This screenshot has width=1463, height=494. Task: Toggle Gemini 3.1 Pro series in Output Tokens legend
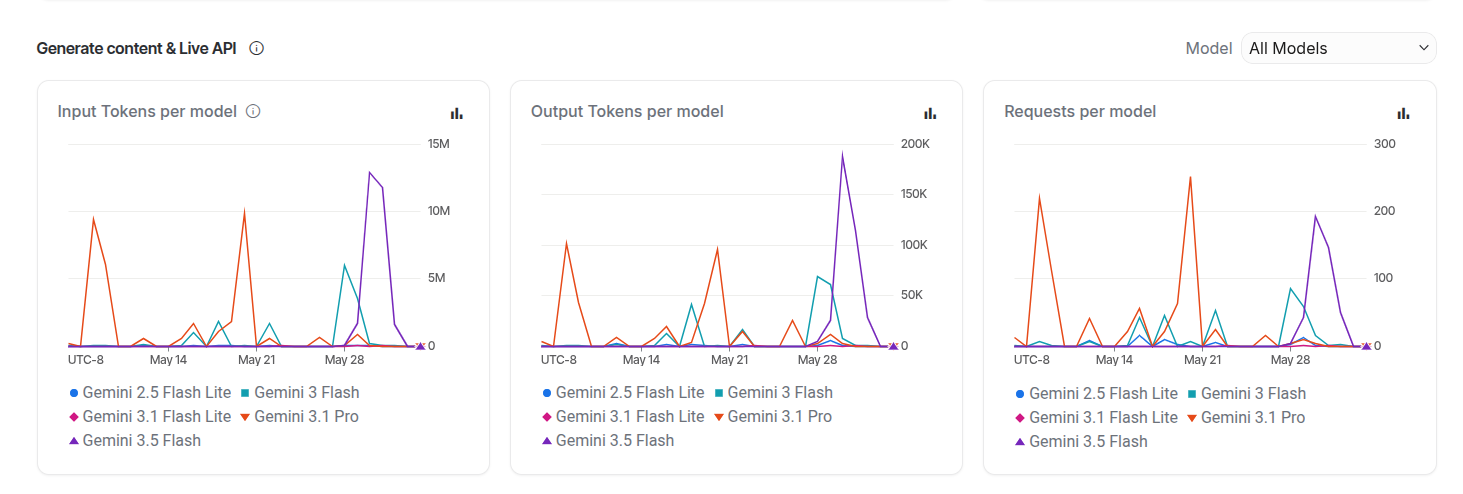click(x=773, y=416)
